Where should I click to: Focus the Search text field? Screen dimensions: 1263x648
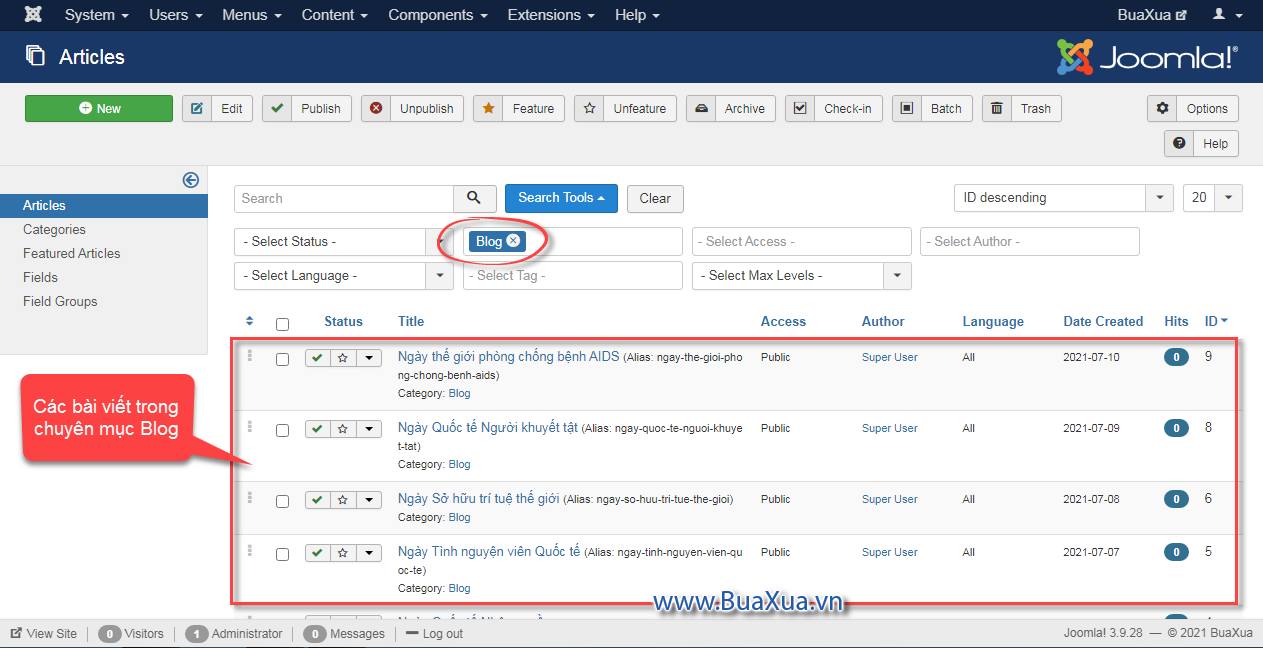(x=344, y=198)
